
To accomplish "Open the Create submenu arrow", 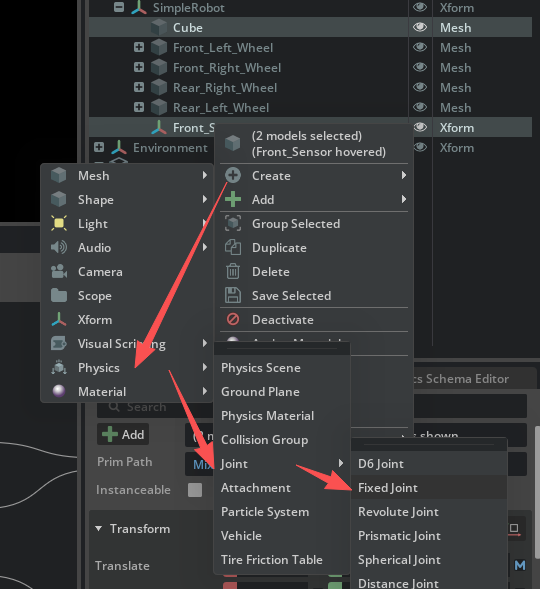I will [404, 175].
